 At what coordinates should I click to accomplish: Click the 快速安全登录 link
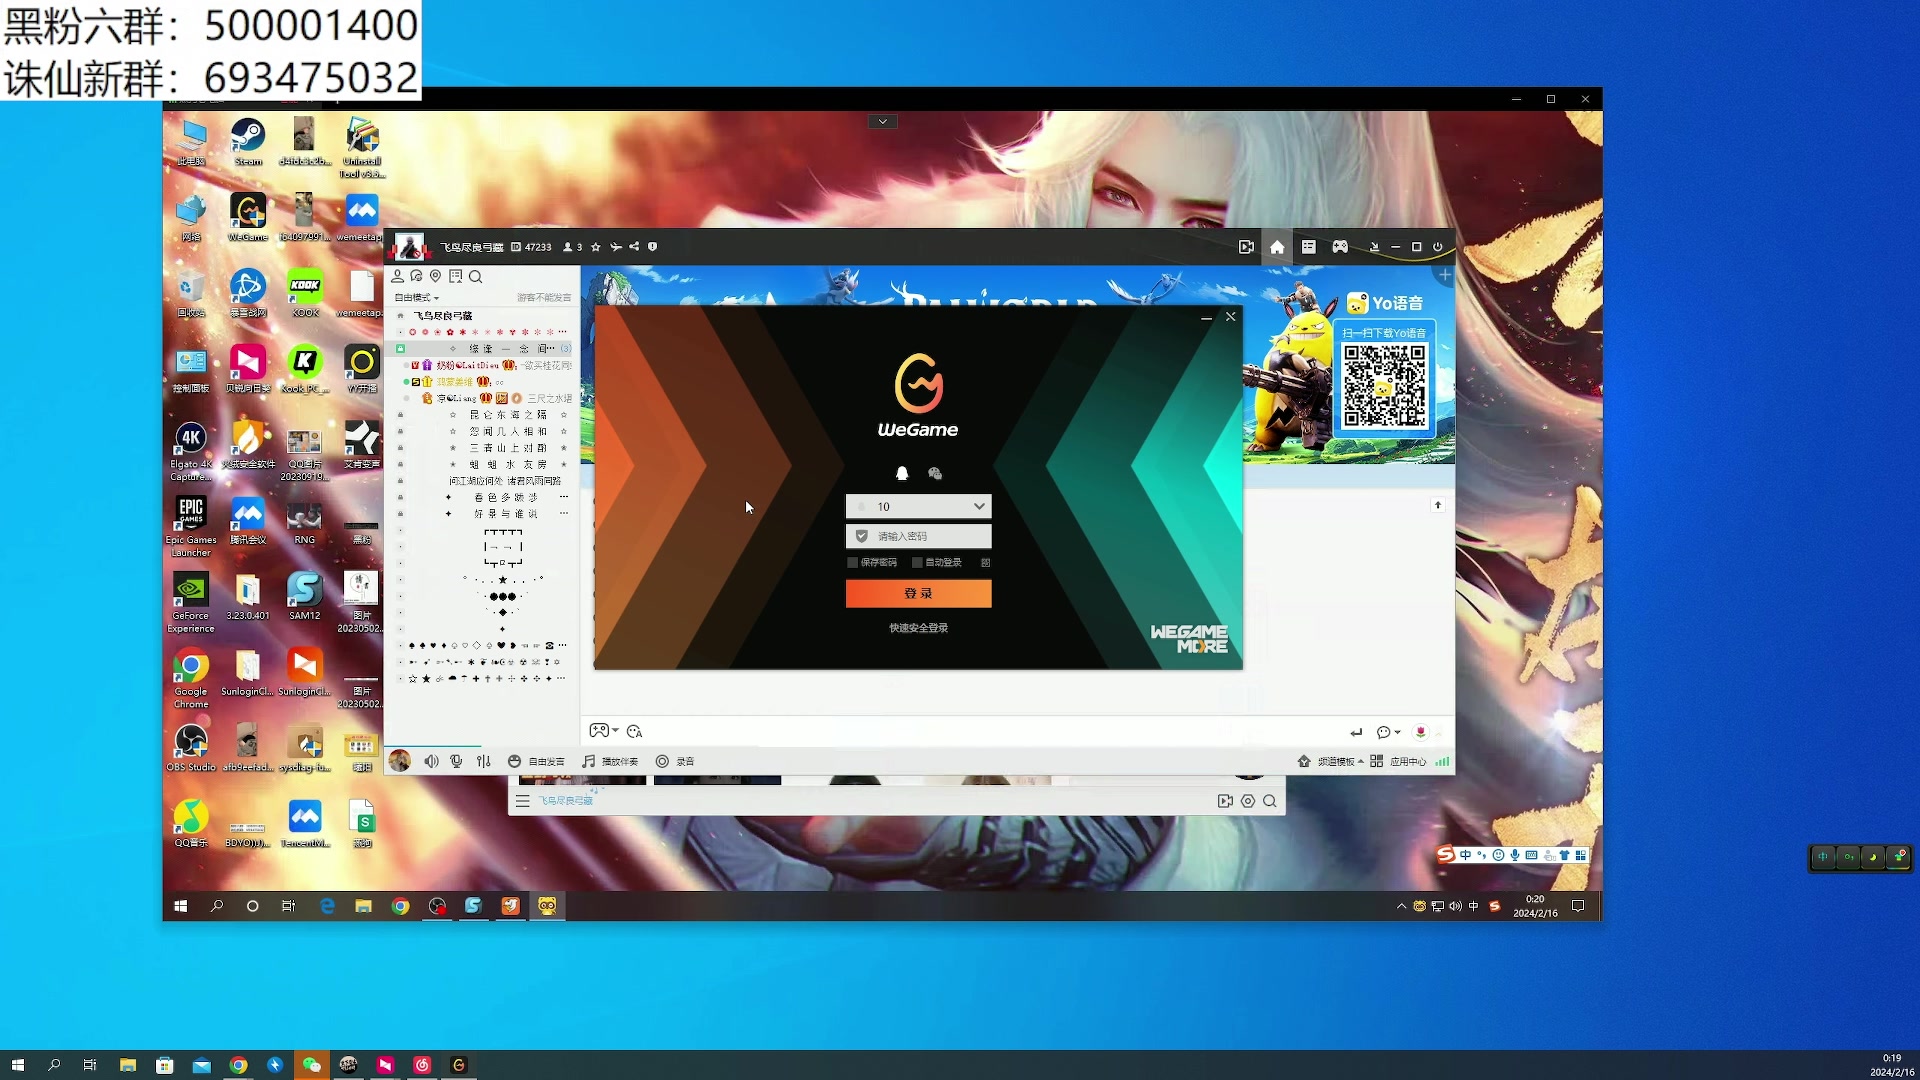tap(918, 628)
